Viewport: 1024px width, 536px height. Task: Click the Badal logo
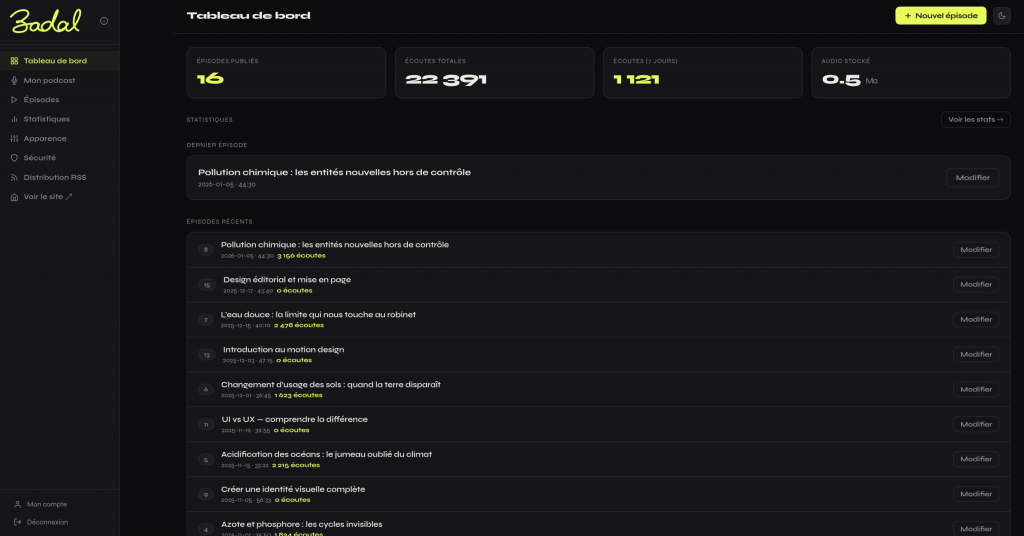pyautogui.click(x=46, y=20)
